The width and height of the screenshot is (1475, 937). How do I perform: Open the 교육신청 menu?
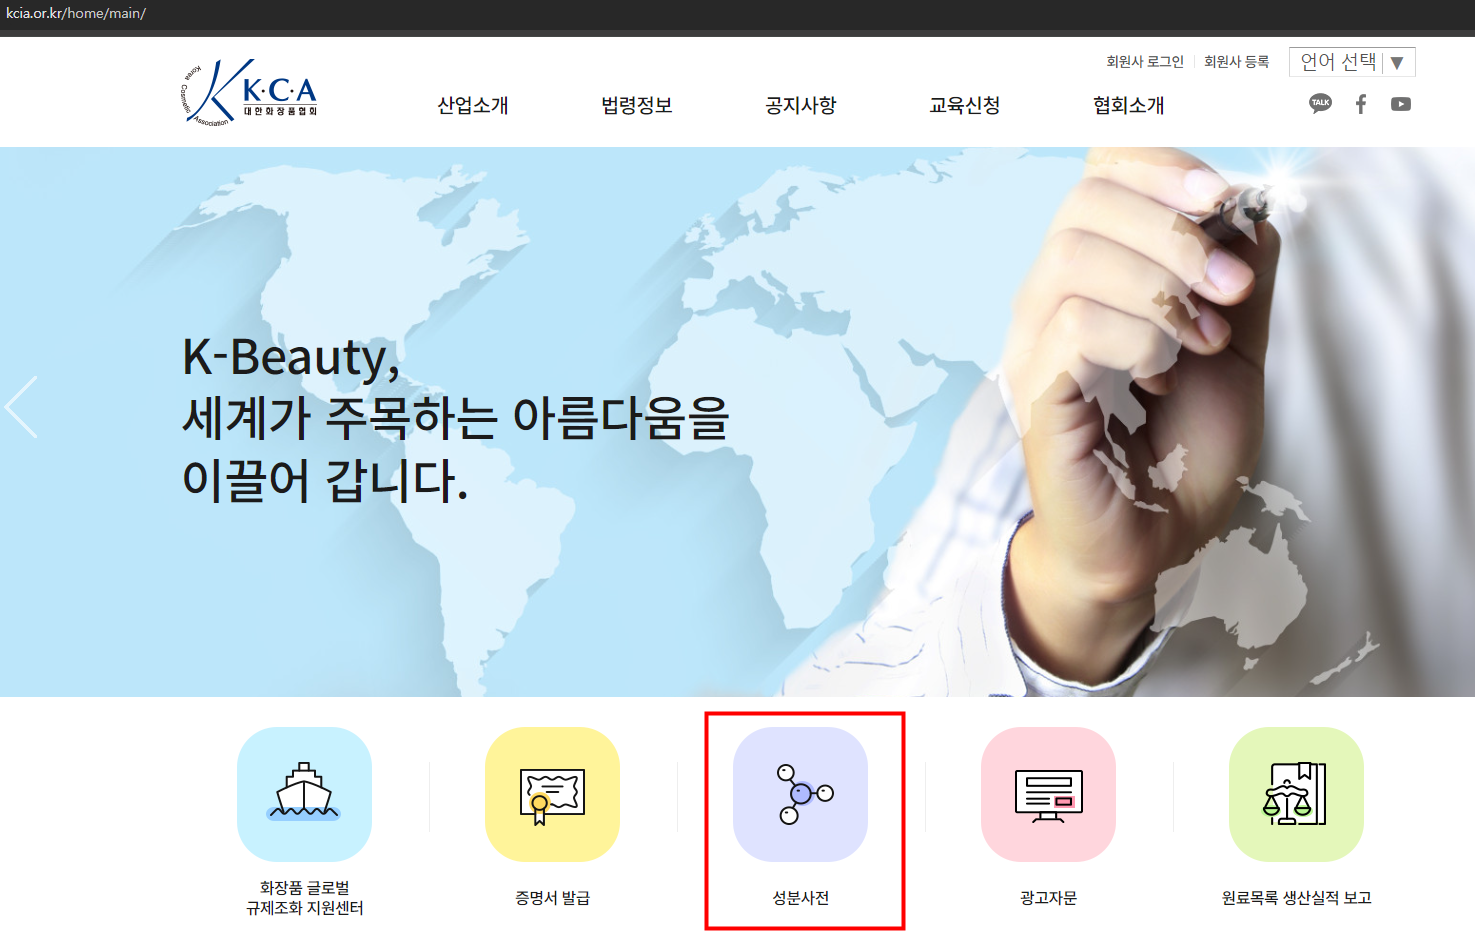tap(965, 105)
